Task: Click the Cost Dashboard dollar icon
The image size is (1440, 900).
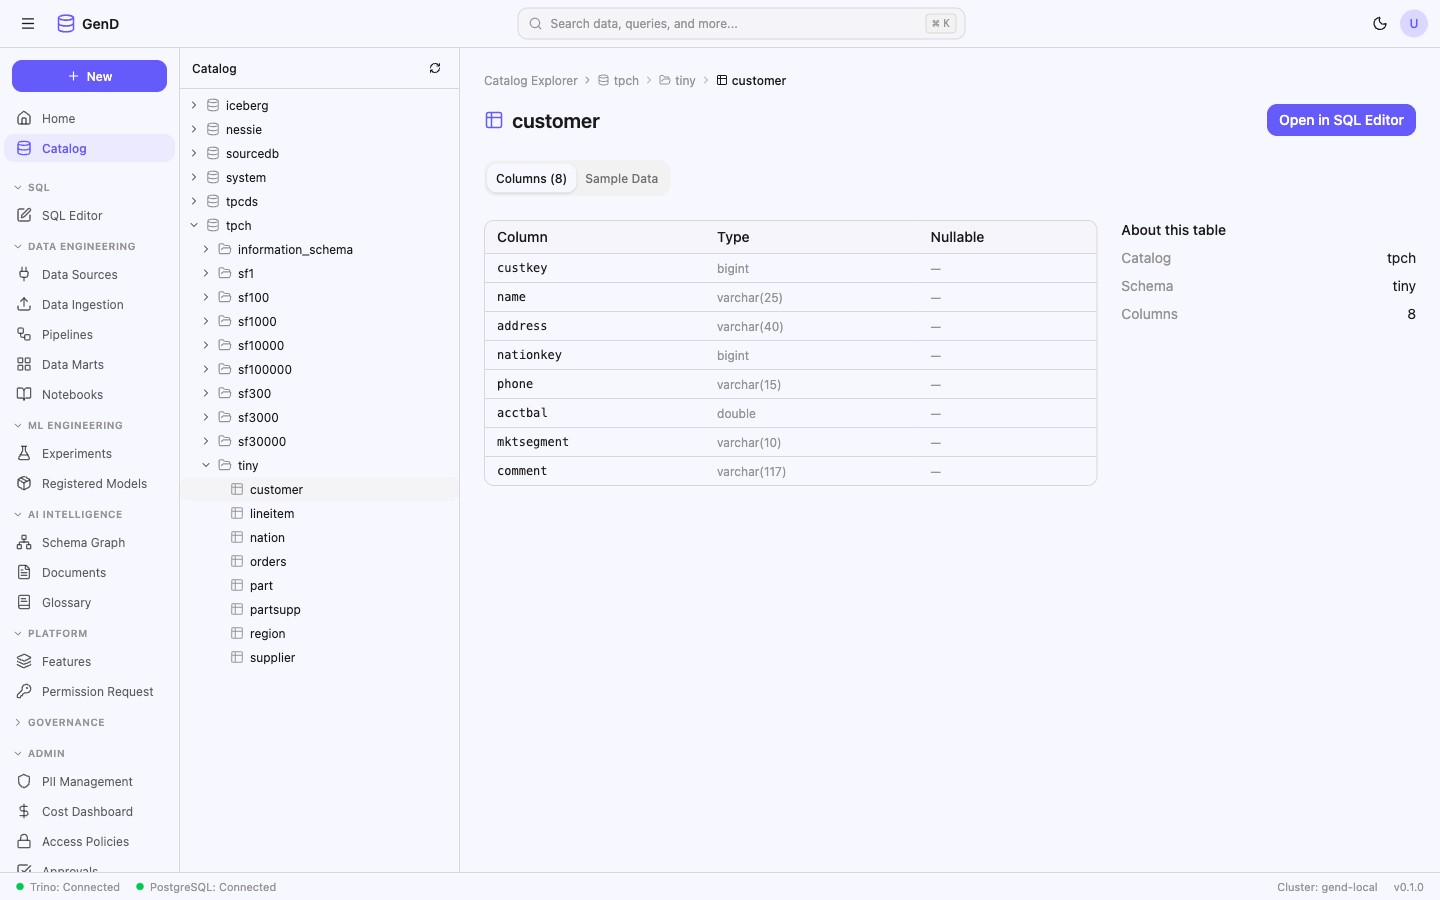Action: point(24,812)
